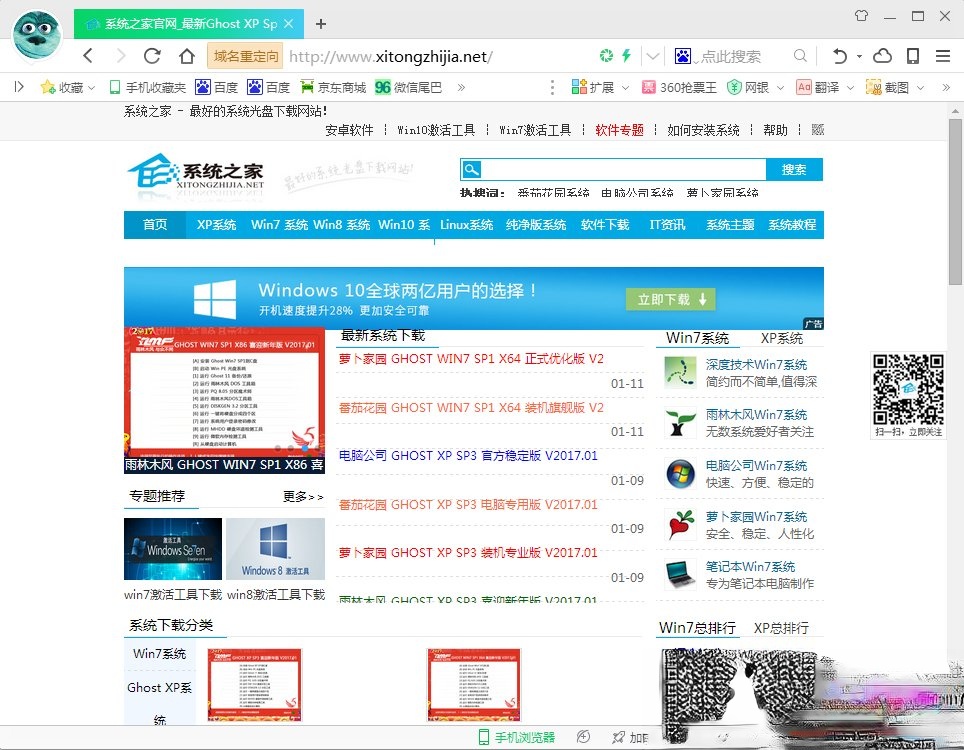Open the Linux系统 navigation tab
The image size is (964, 750).
(x=467, y=224)
